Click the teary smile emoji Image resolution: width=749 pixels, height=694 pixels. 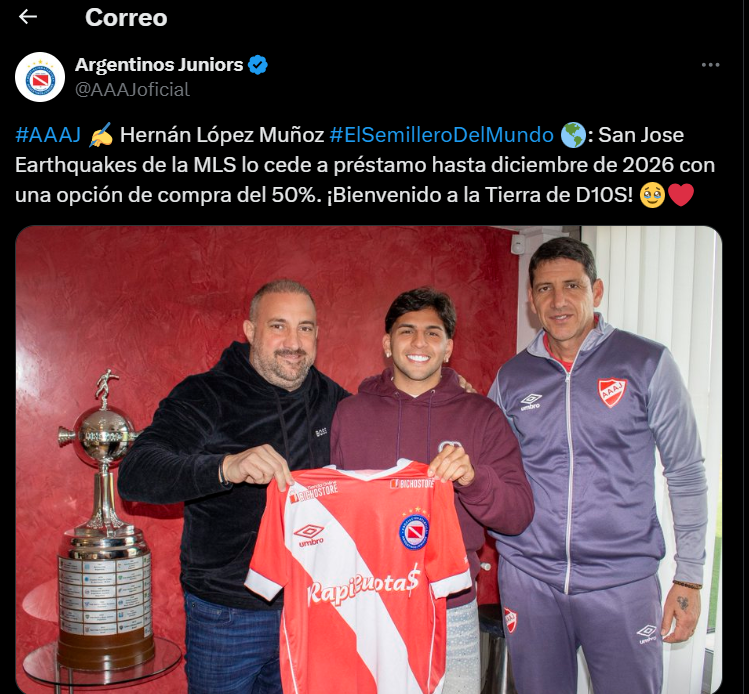pyautogui.click(x=652, y=195)
